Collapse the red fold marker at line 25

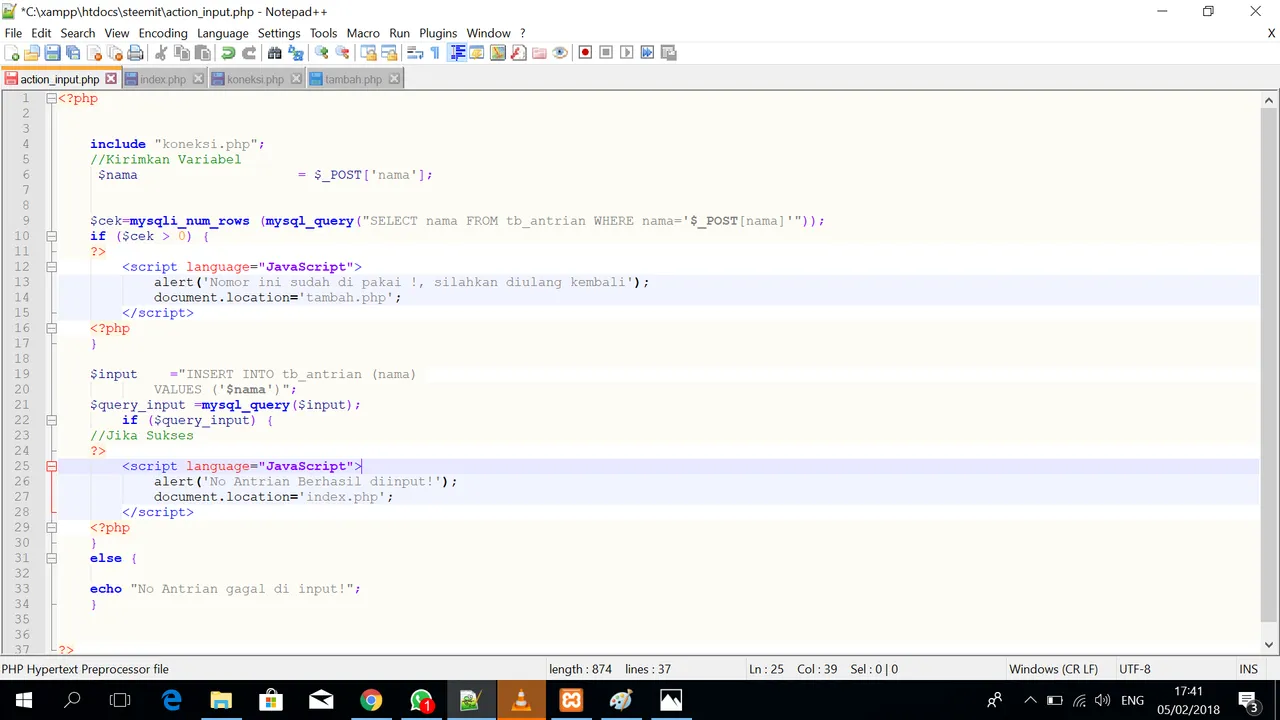pos(51,467)
